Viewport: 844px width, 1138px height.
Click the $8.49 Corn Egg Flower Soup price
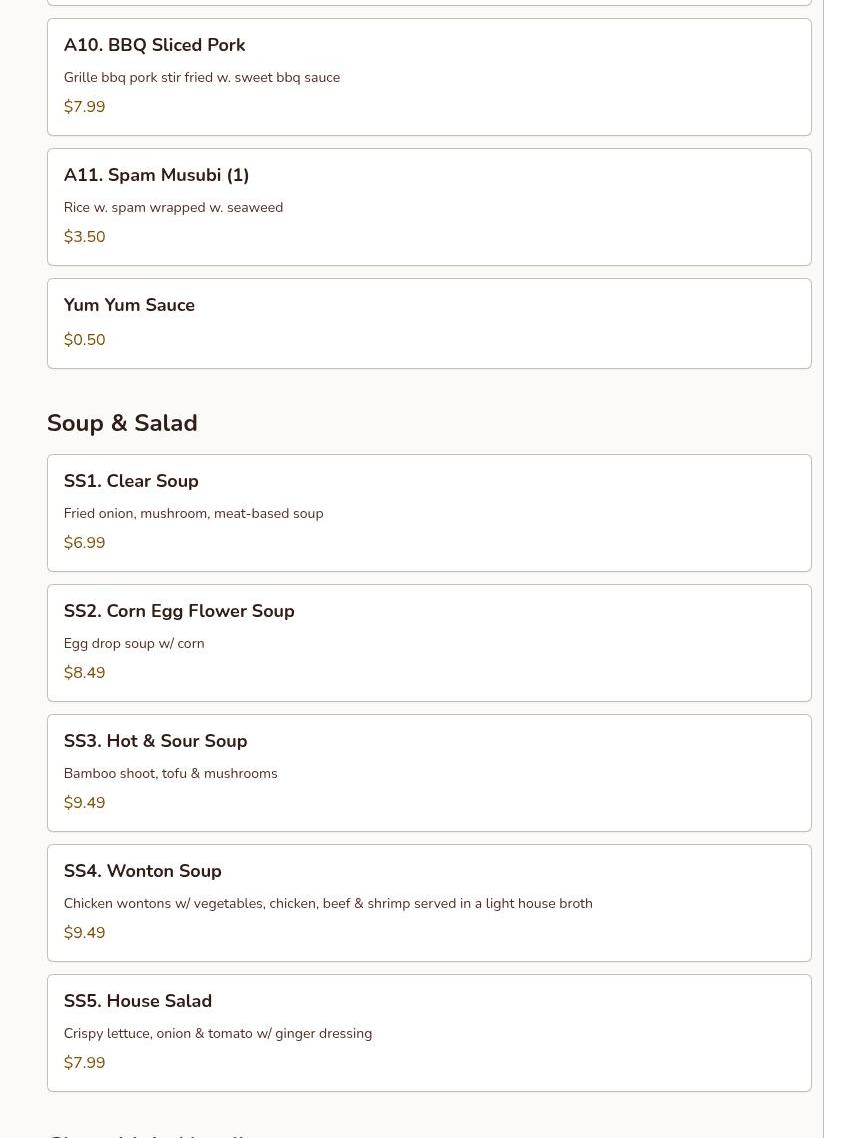tap(84, 673)
